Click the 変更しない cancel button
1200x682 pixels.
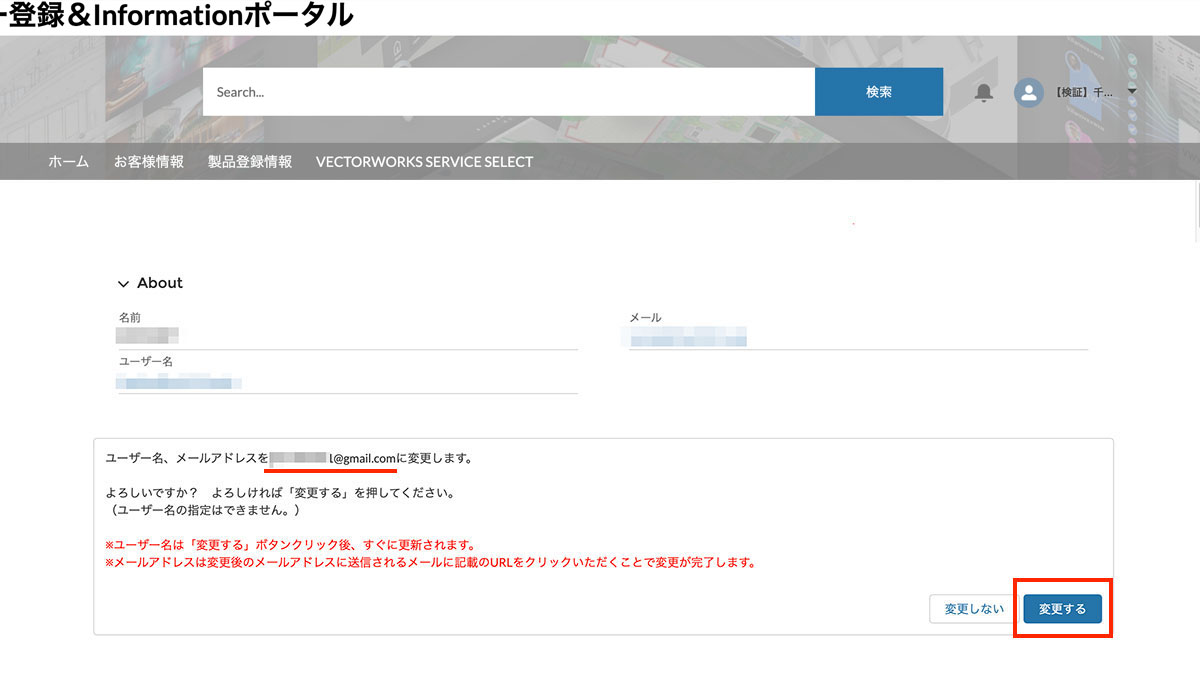[972, 609]
